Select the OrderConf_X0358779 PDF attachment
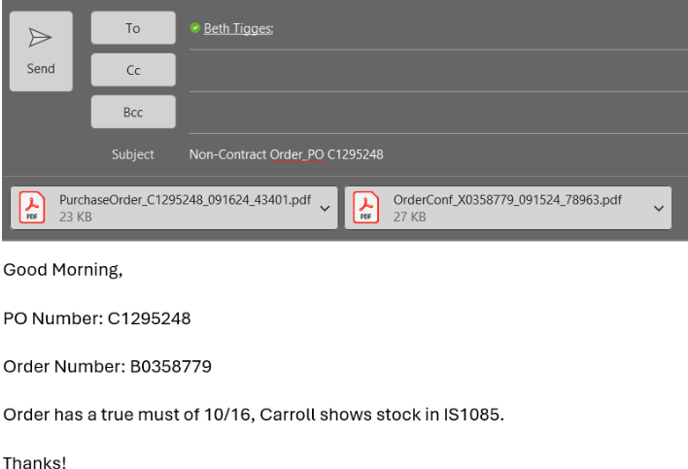The height and width of the screenshot is (469, 688). pos(508,208)
